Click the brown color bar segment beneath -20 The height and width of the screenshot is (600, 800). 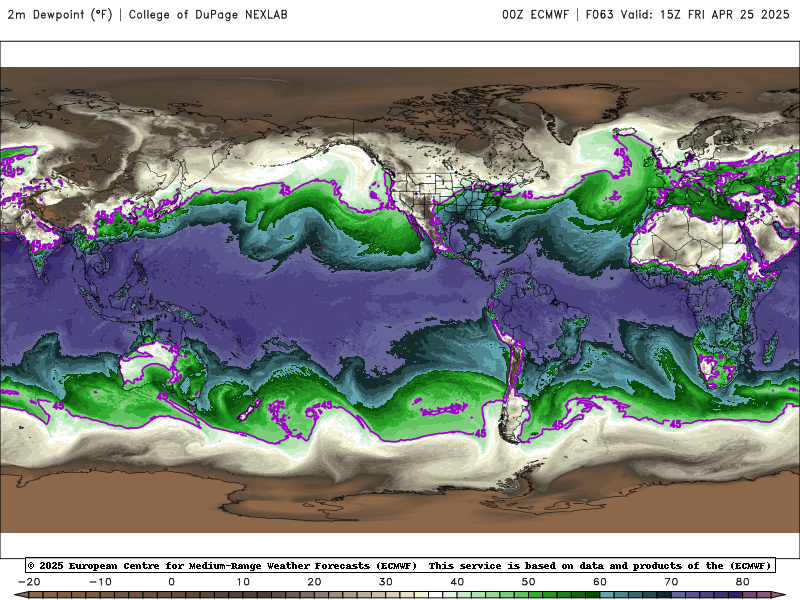click(36, 595)
